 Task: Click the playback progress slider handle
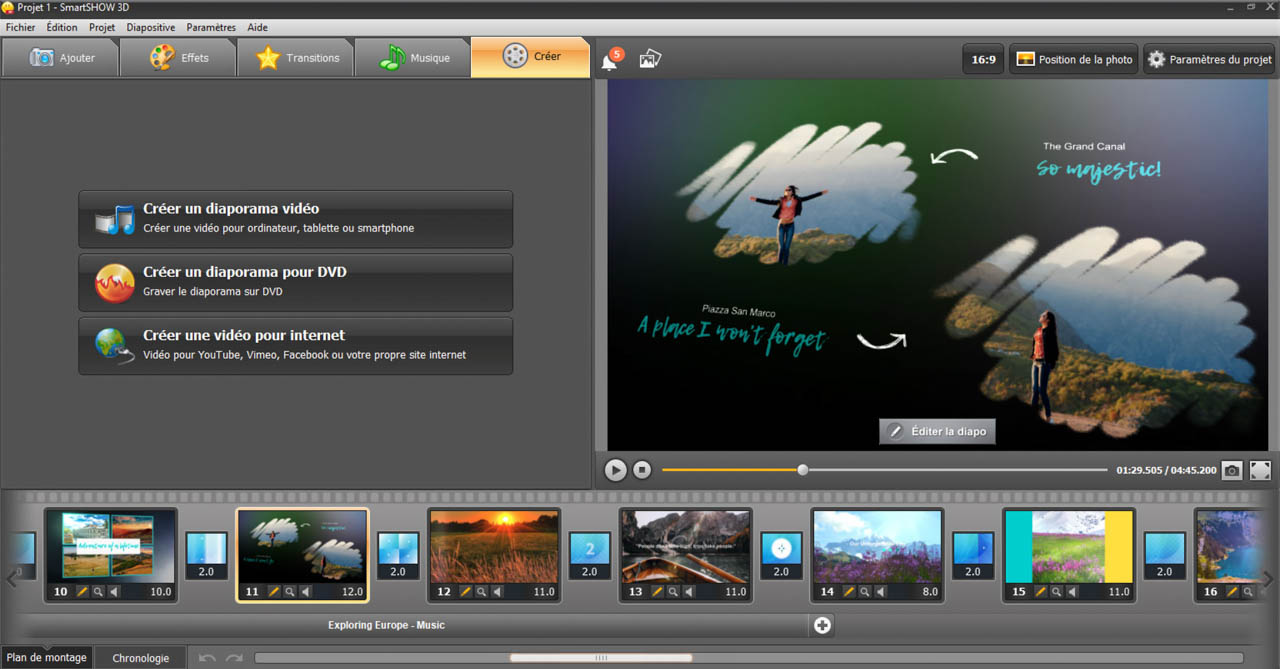click(802, 469)
